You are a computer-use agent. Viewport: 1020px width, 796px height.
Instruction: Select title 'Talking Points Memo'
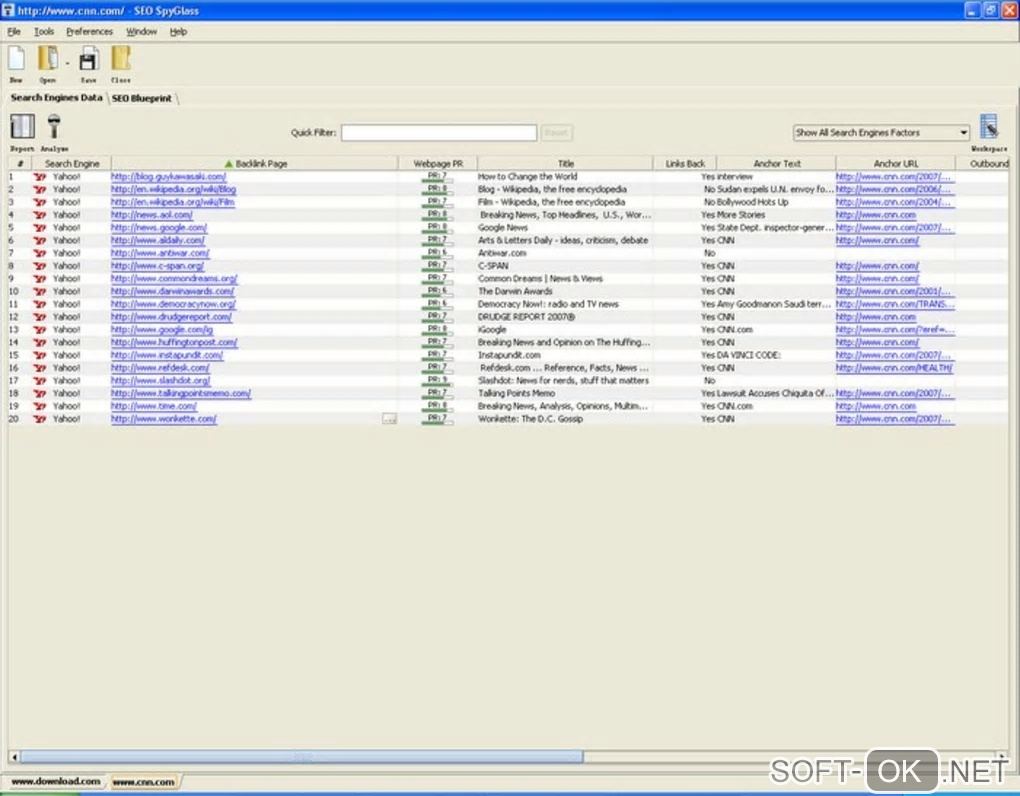[517, 393]
